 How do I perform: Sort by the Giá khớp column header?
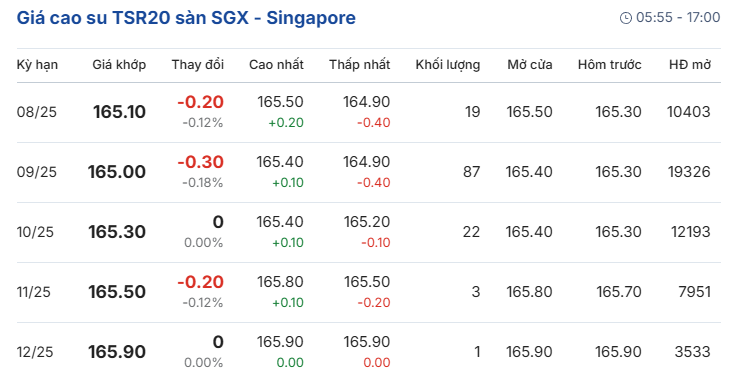click(119, 65)
